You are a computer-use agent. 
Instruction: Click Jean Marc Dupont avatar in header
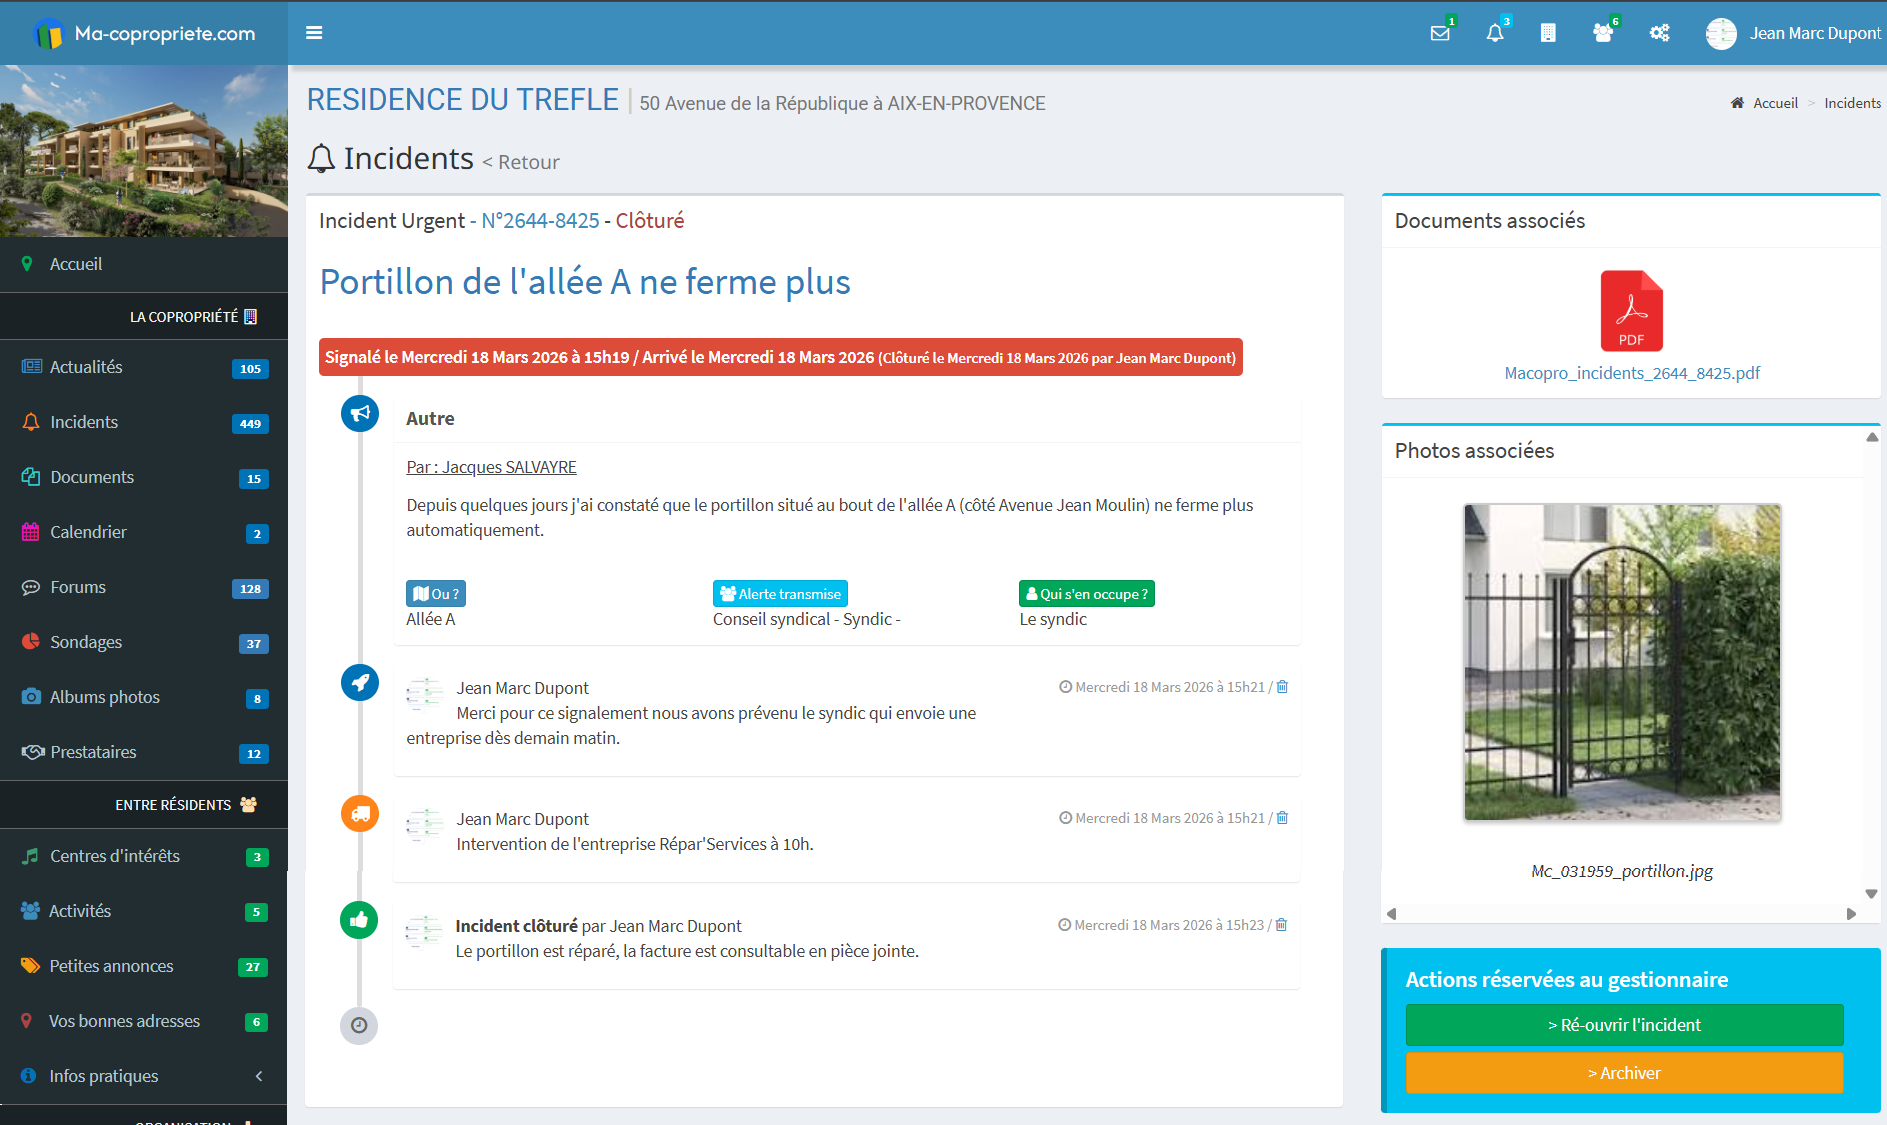click(1721, 33)
